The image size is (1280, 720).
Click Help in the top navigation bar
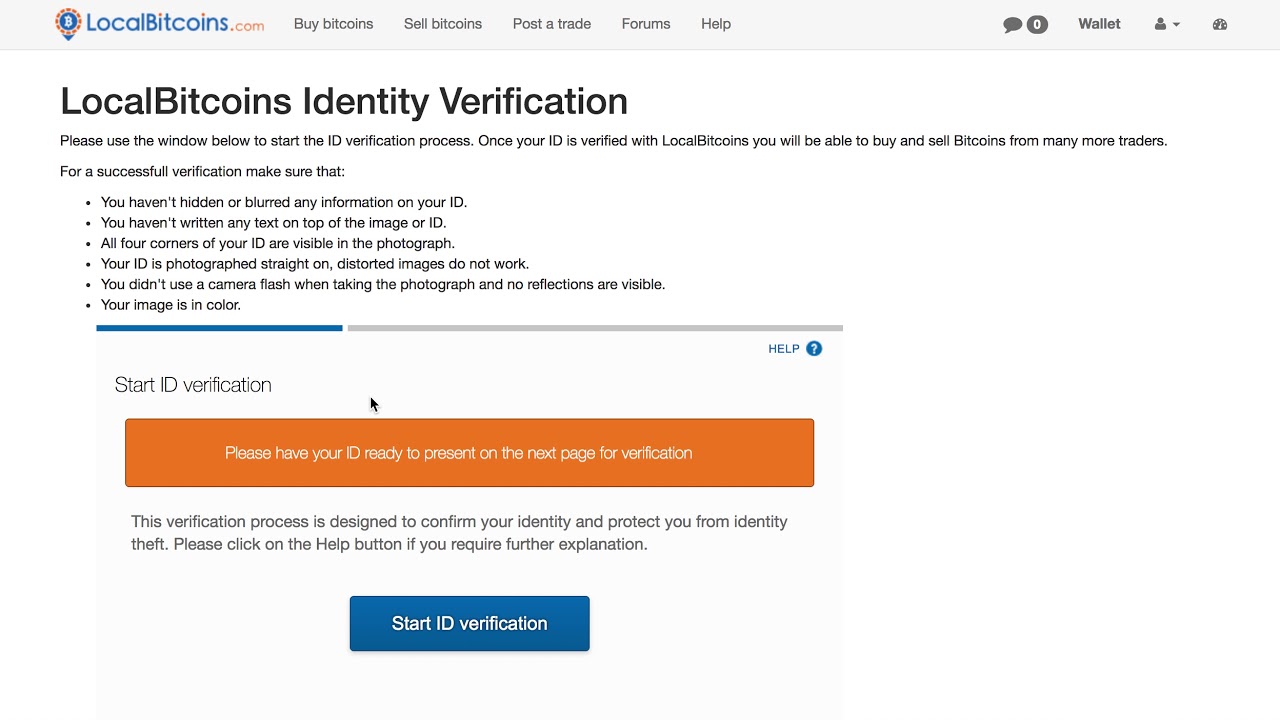click(x=715, y=24)
